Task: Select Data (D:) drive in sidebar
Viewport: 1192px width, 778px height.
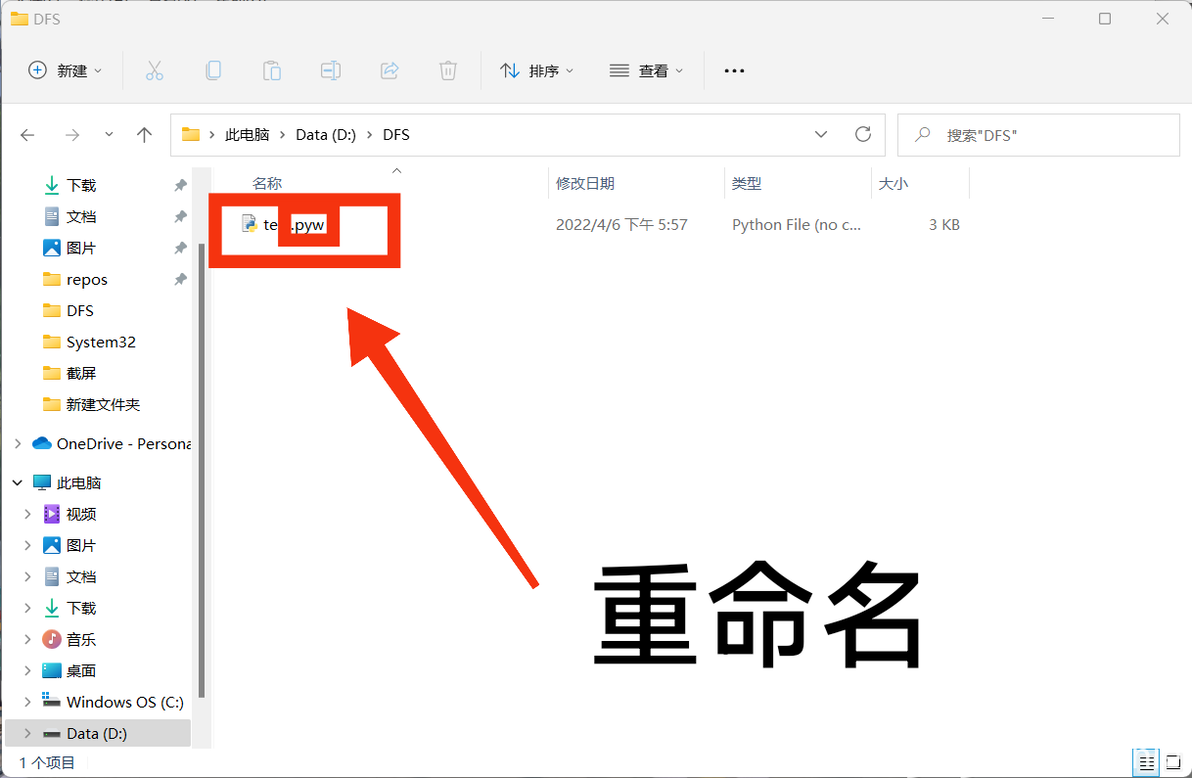Action: click(97, 733)
